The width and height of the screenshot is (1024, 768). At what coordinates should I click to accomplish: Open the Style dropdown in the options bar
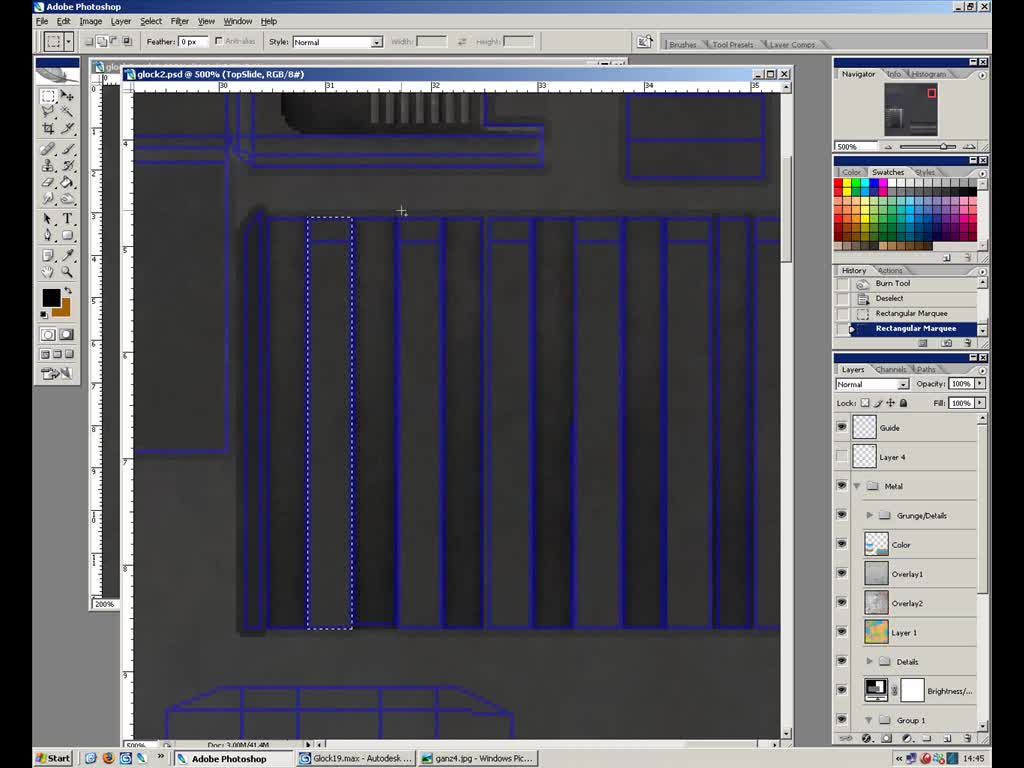(x=377, y=42)
